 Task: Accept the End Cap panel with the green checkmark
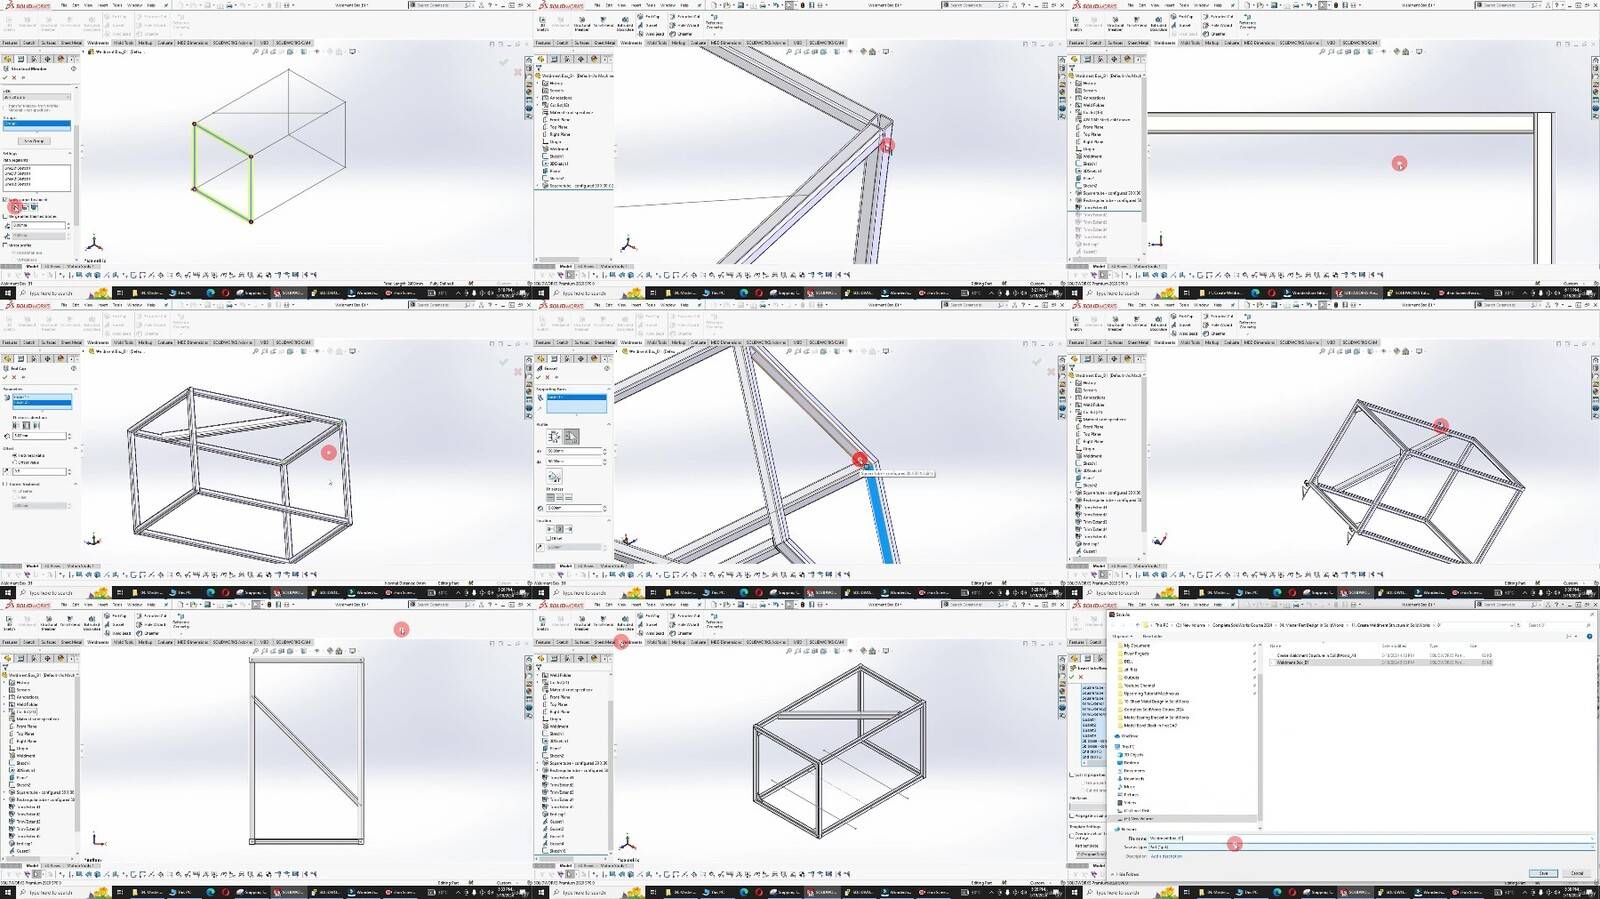point(7,377)
